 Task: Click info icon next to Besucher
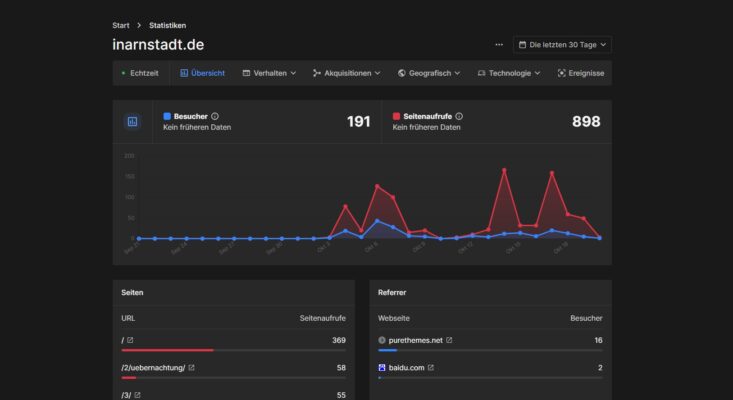tap(215, 116)
